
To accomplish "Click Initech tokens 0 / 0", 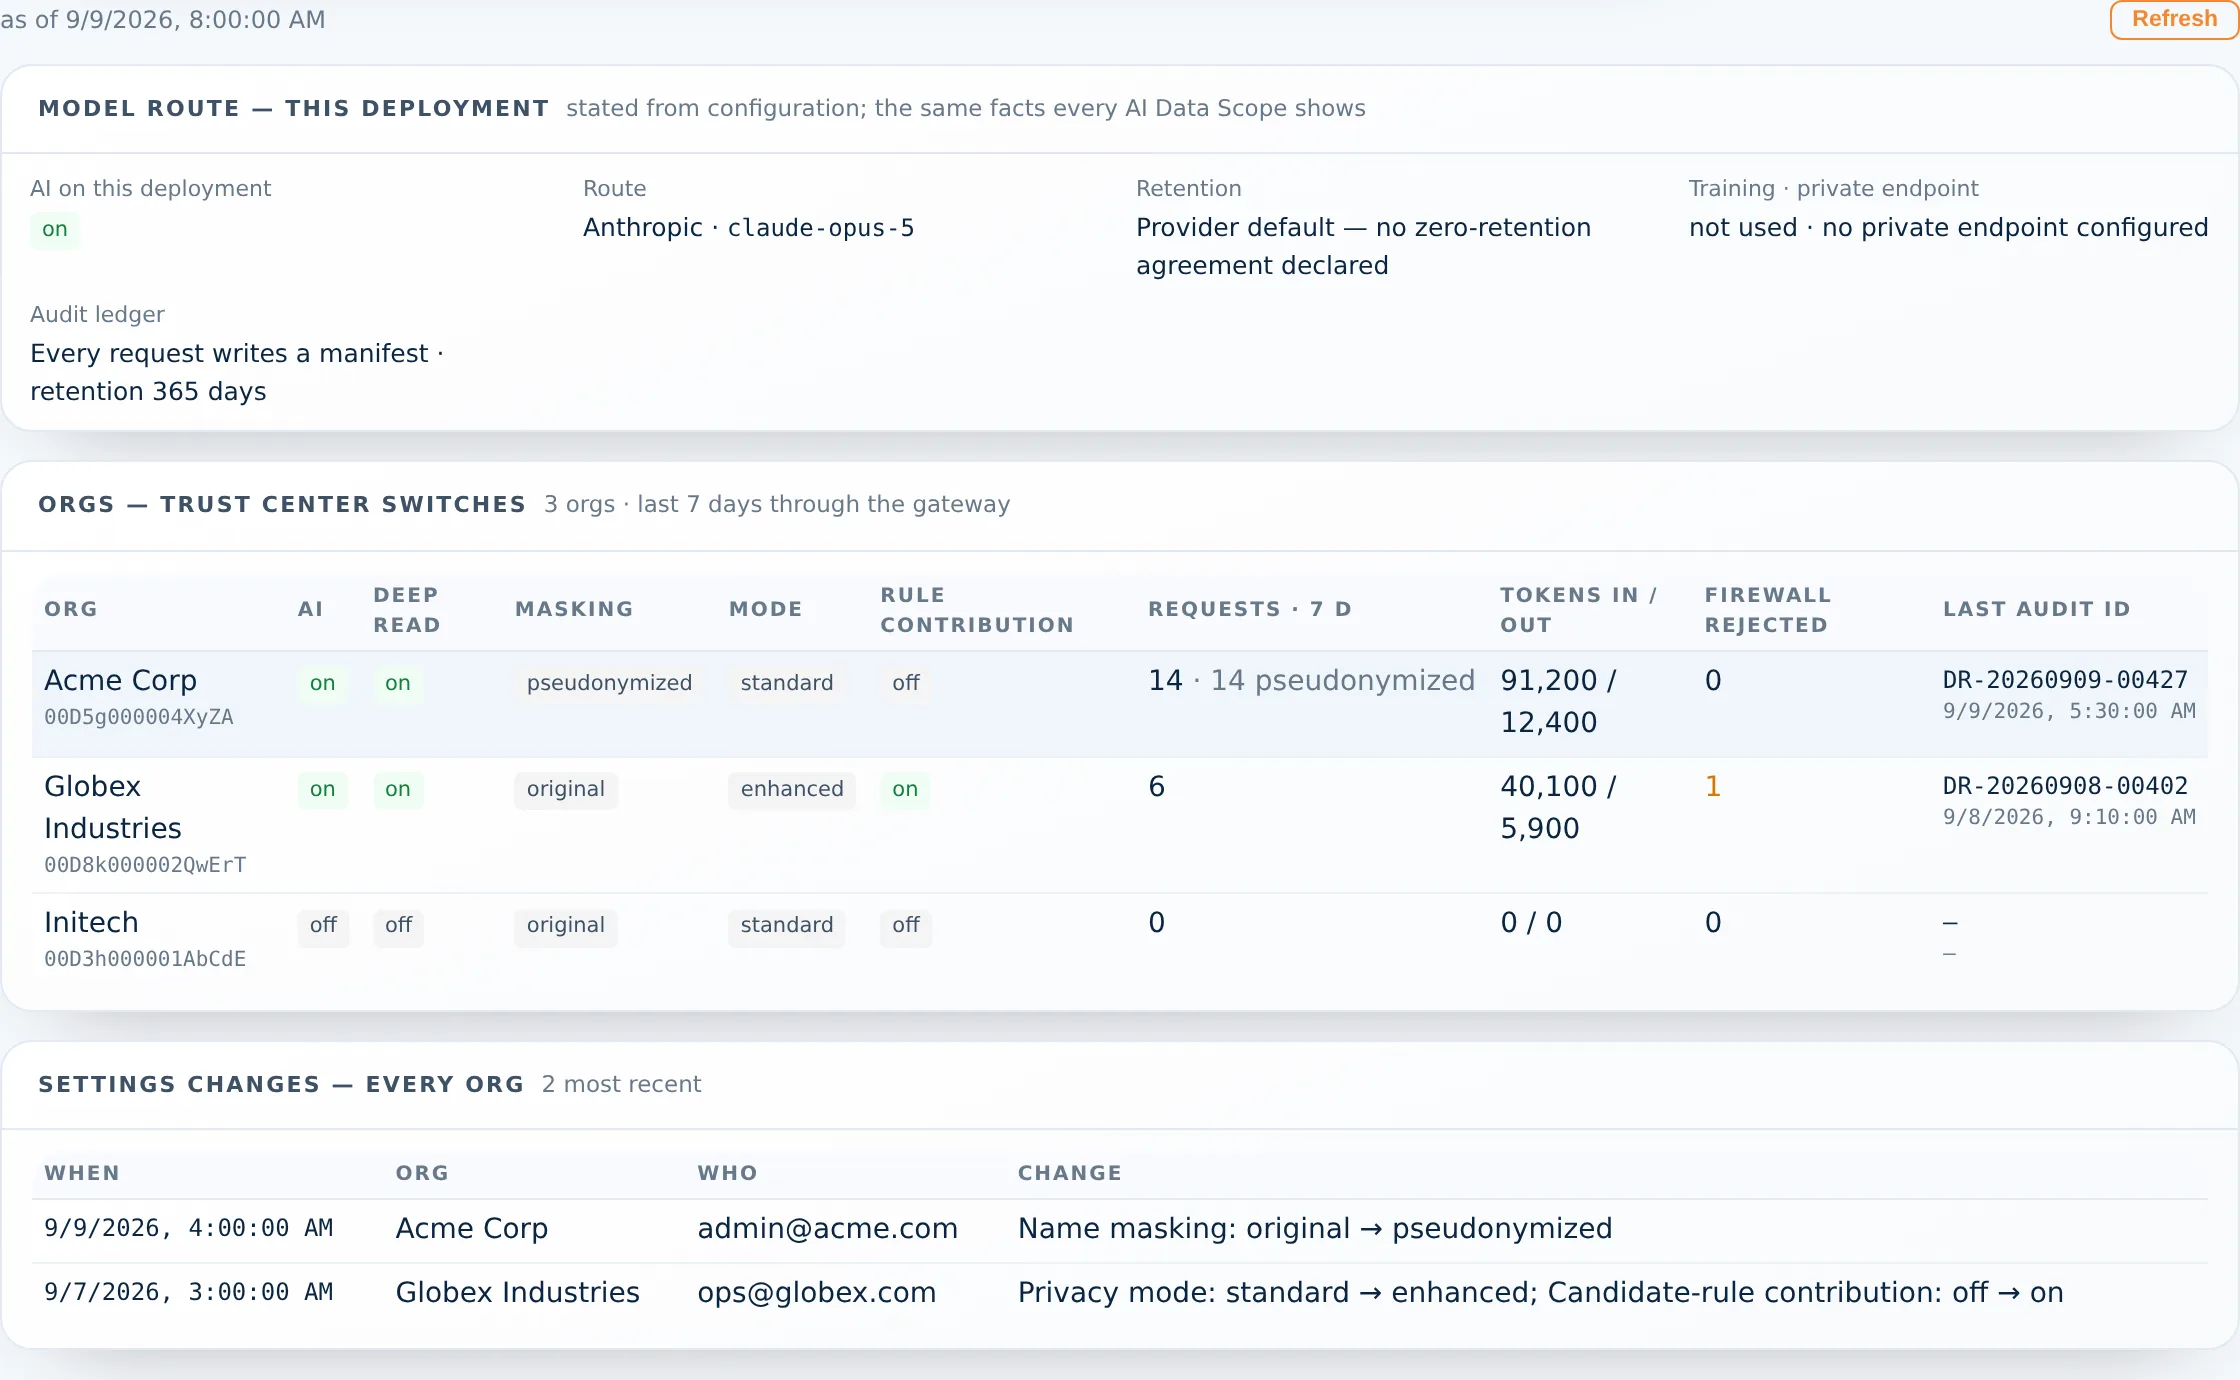I will [1531, 923].
